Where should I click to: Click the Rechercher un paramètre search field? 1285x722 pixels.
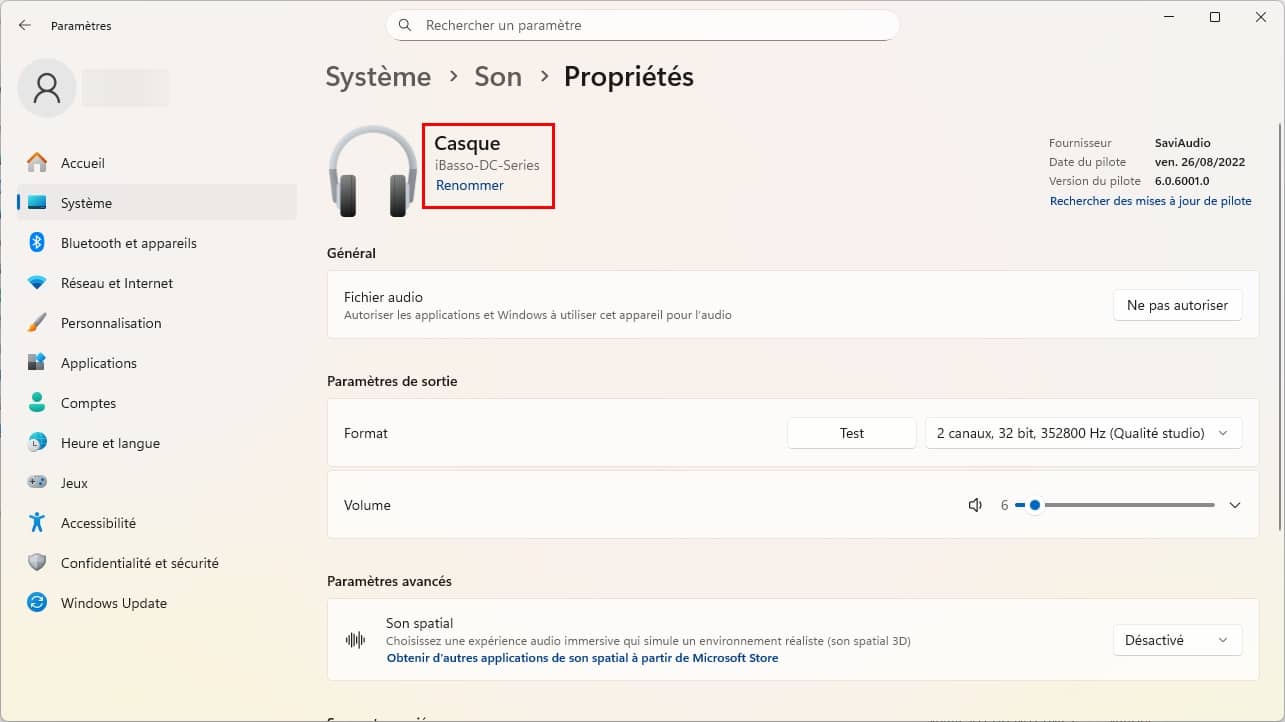pos(642,25)
